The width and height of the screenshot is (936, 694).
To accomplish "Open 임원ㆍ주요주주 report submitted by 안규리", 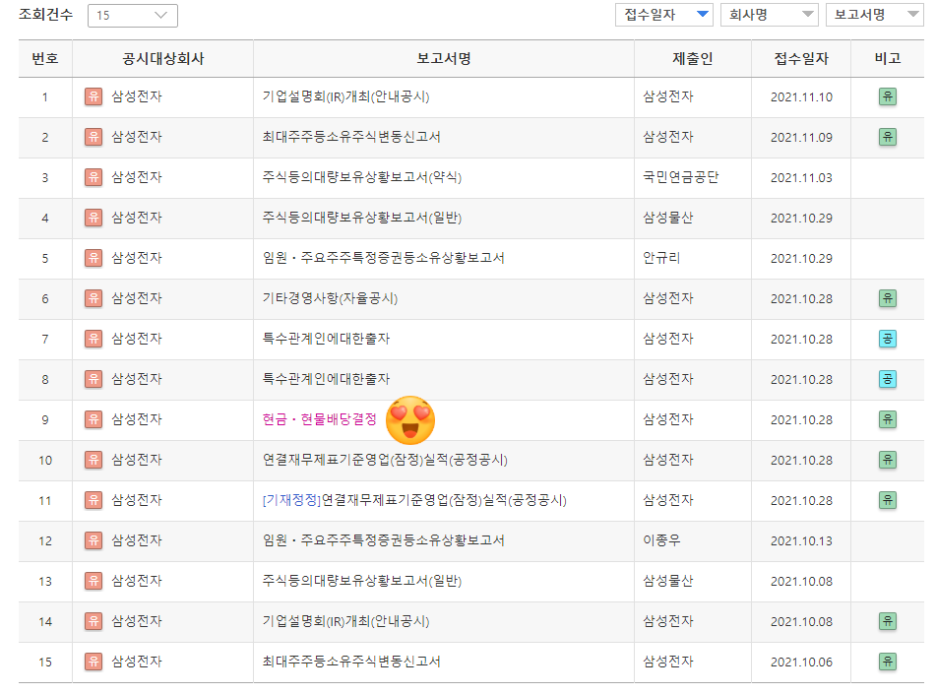I will (383, 258).
